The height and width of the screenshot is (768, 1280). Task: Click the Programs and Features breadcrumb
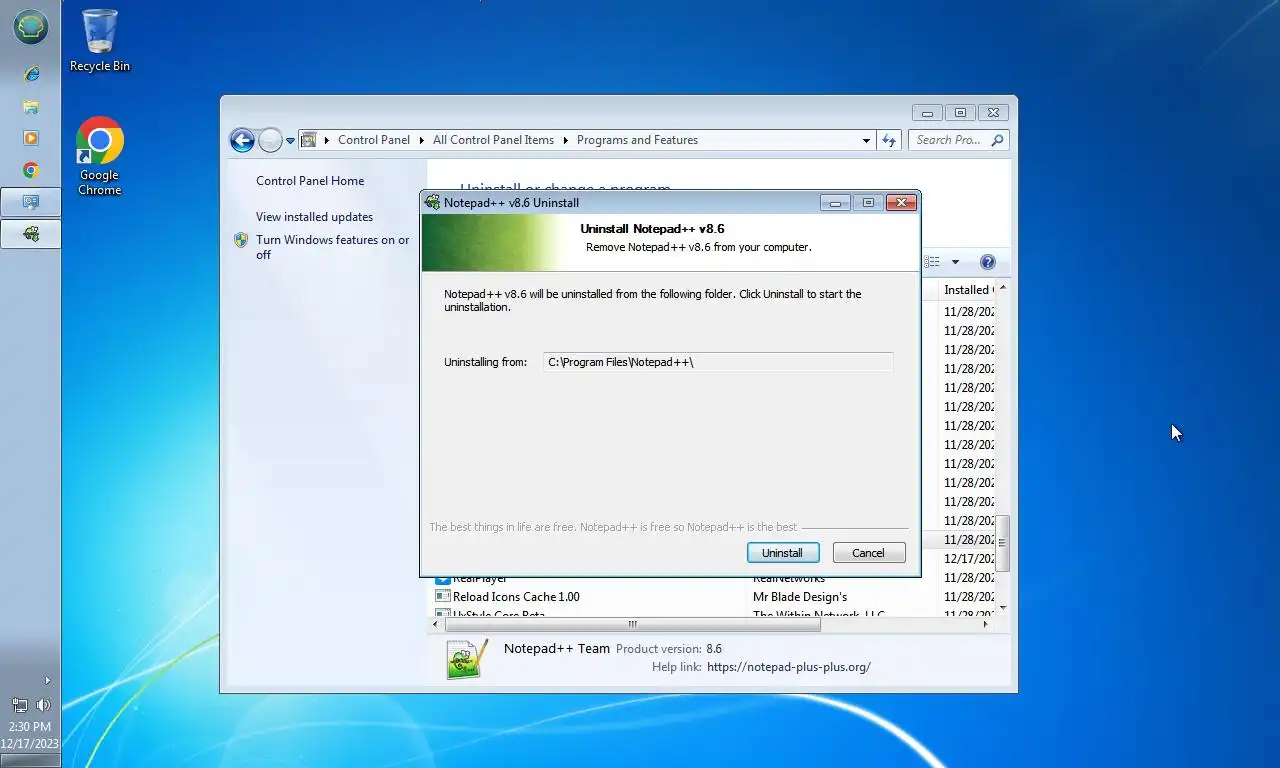637,140
